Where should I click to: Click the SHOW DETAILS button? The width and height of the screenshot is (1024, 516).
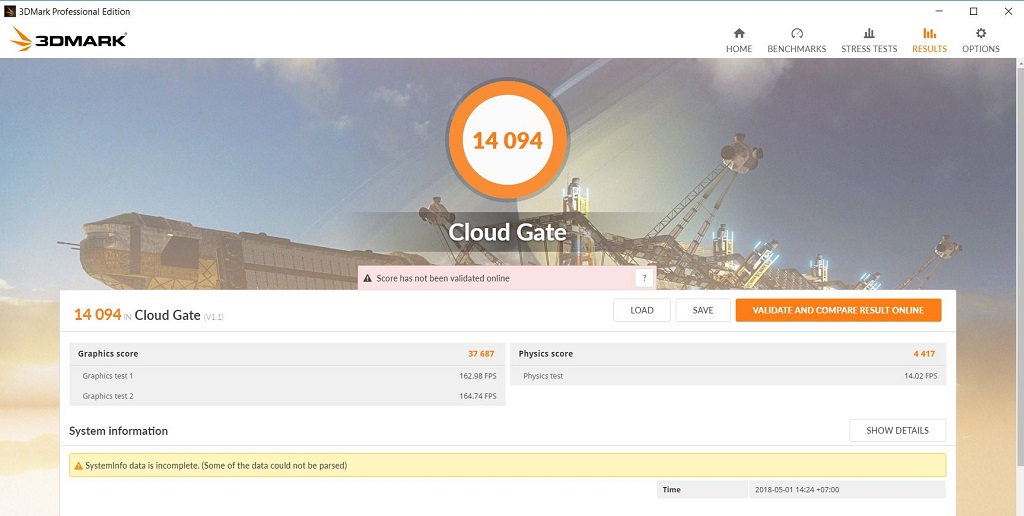click(x=897, y=430)
